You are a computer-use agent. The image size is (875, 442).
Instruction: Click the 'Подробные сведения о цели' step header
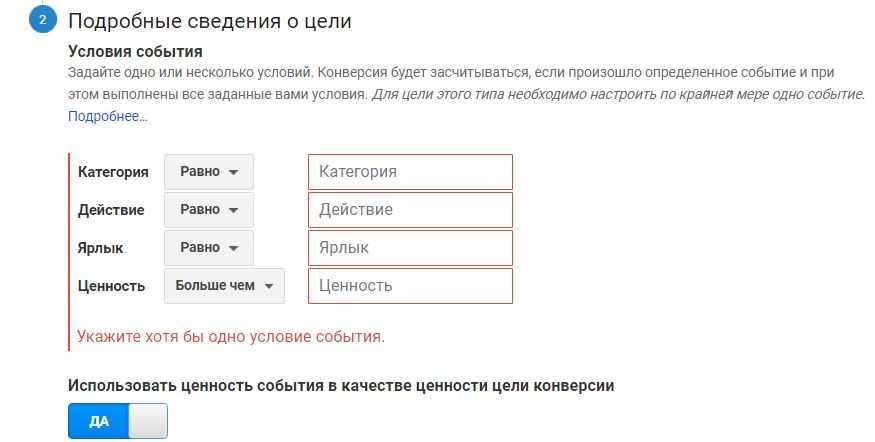pyautogui.click(x=210, y=21)
